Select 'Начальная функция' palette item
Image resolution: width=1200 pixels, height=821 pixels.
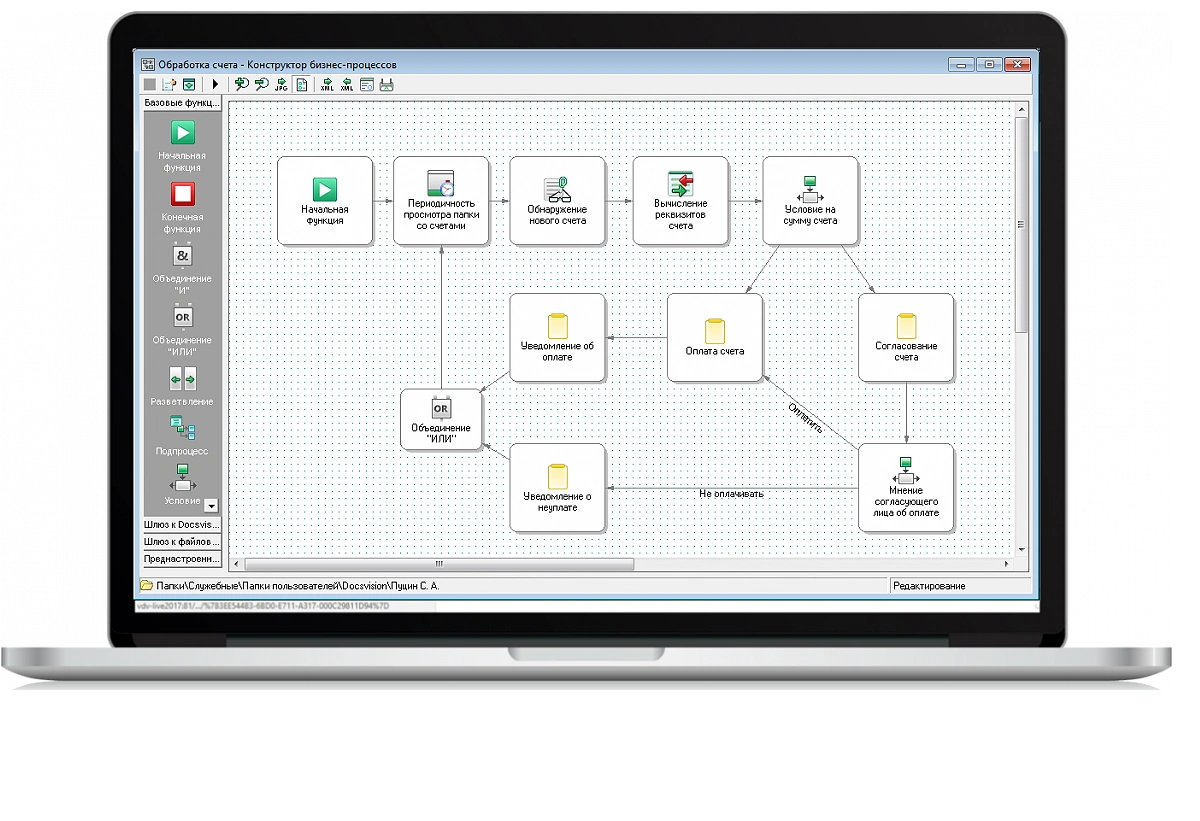tap(182, 146)
